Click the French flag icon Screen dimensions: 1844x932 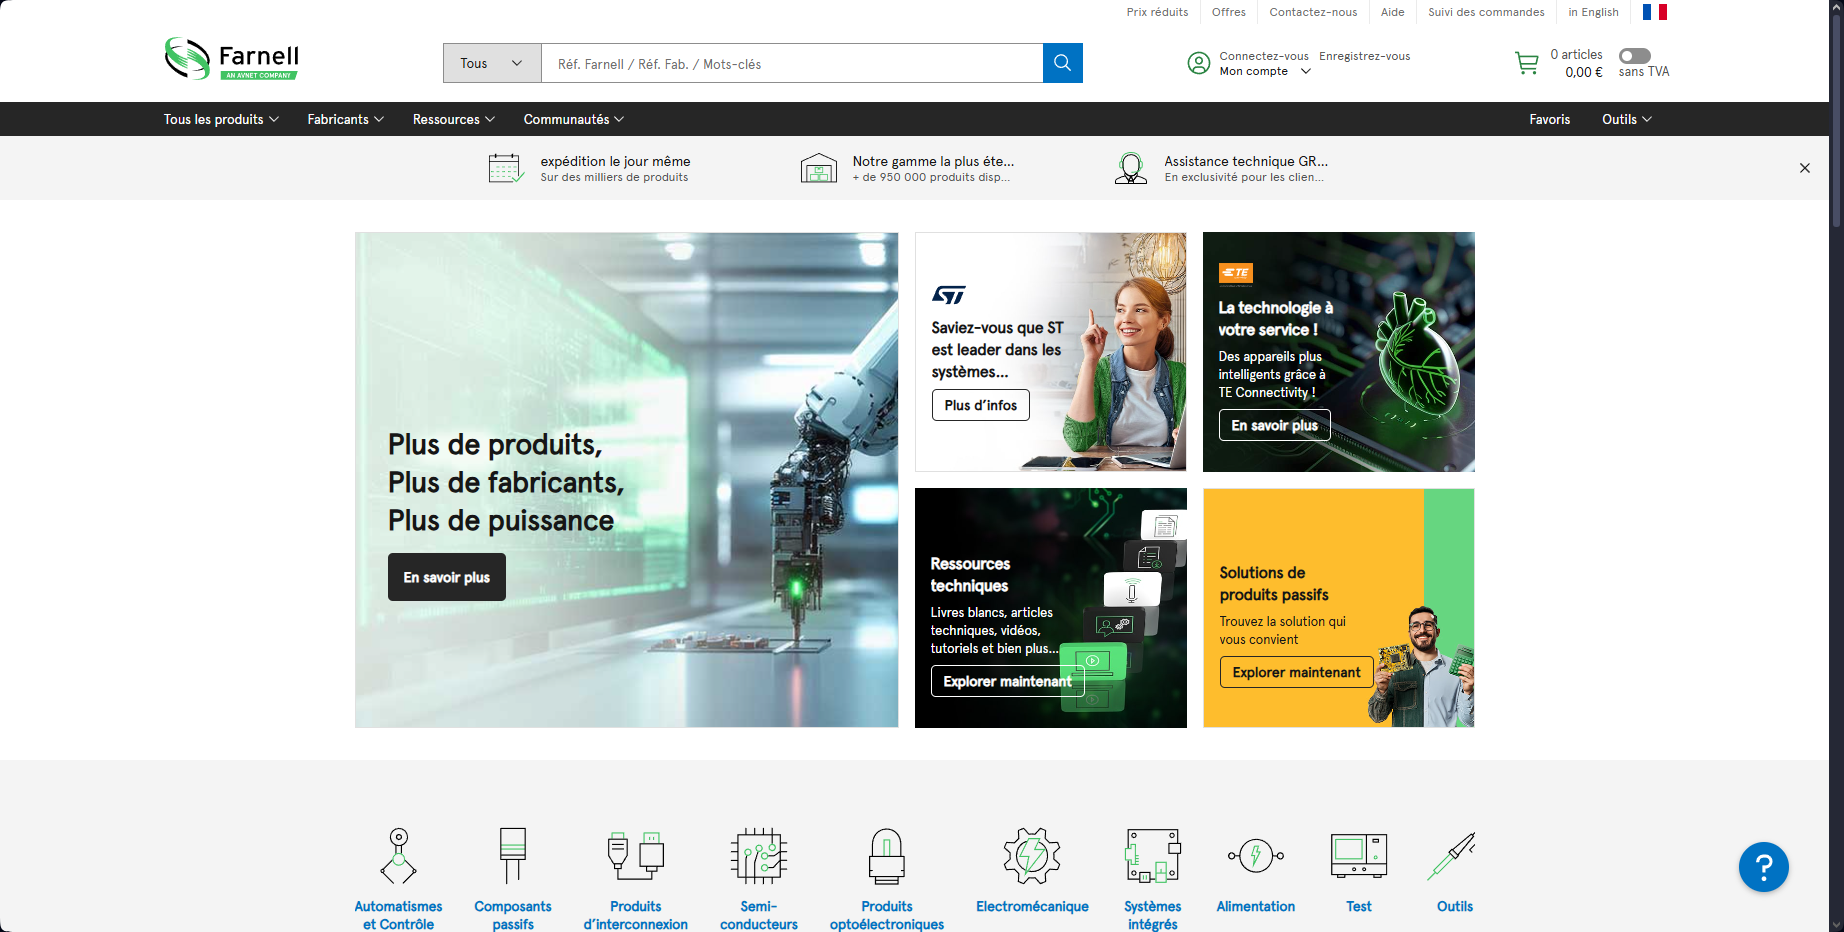click(x=1655, y=12)
